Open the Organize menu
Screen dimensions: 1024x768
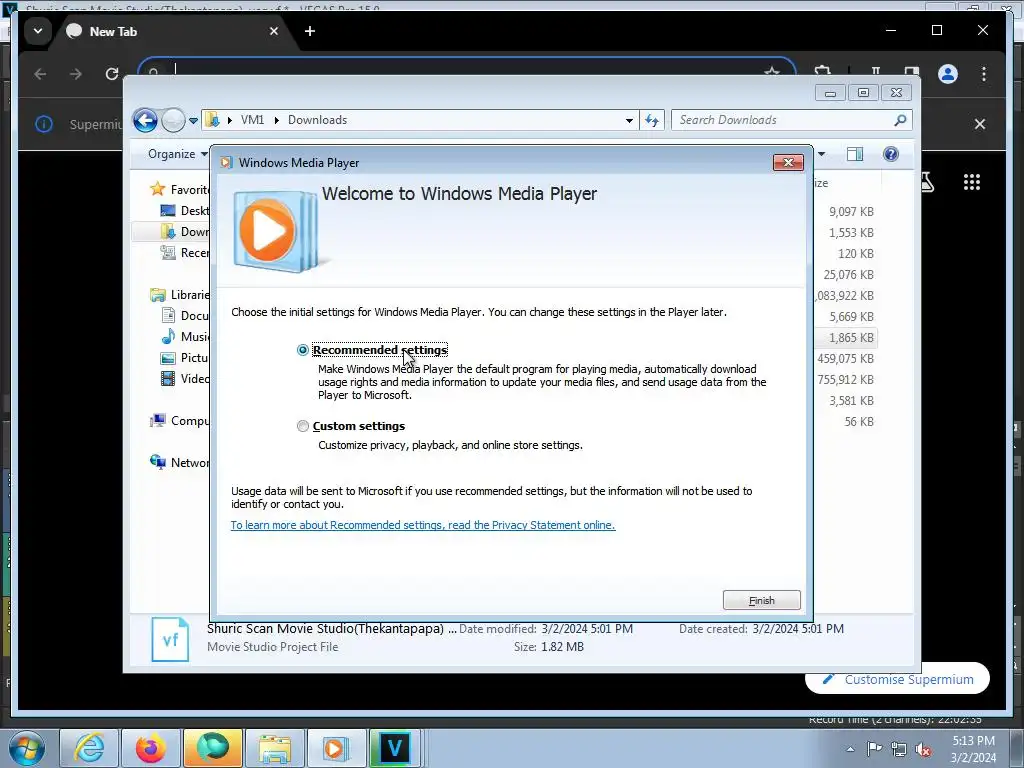click(177, 154)
